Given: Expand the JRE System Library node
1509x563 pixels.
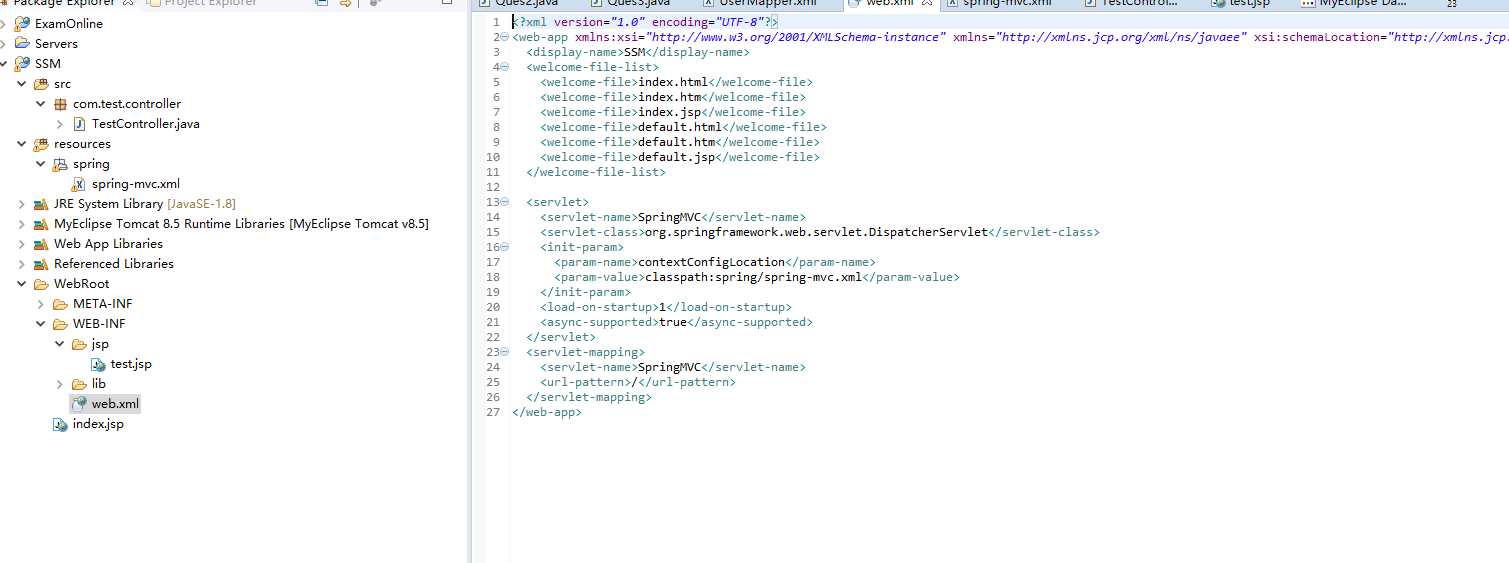Looking at the screenshot, I should [22, 203].
